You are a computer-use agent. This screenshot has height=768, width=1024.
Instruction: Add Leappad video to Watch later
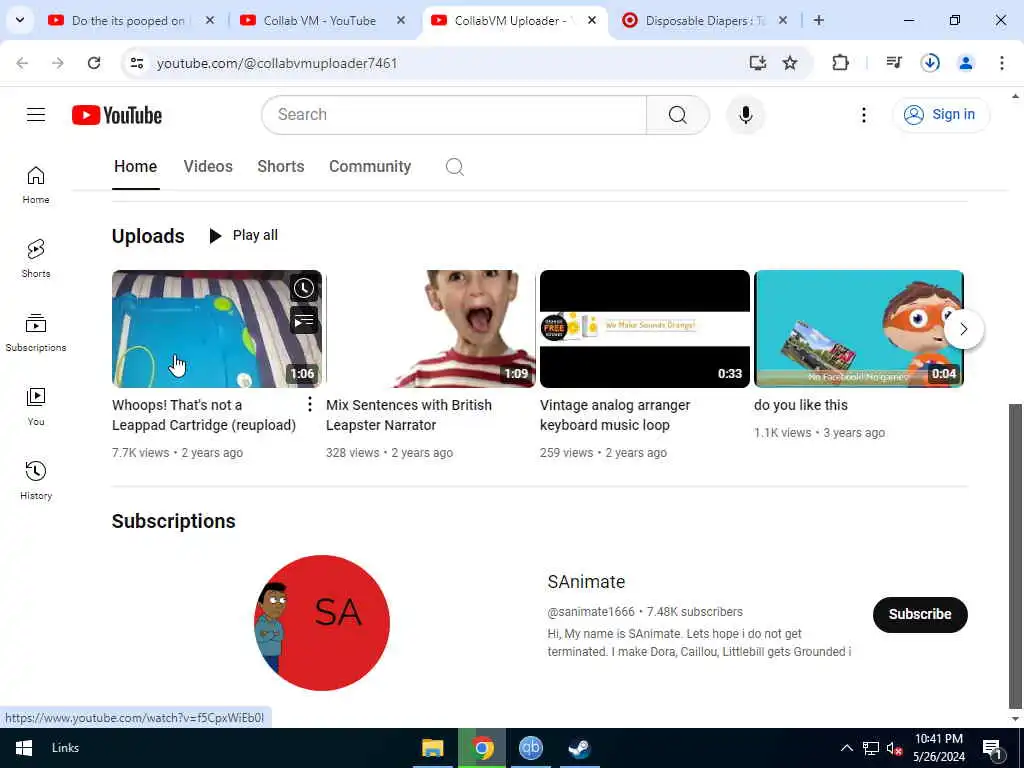click(304, 288)
